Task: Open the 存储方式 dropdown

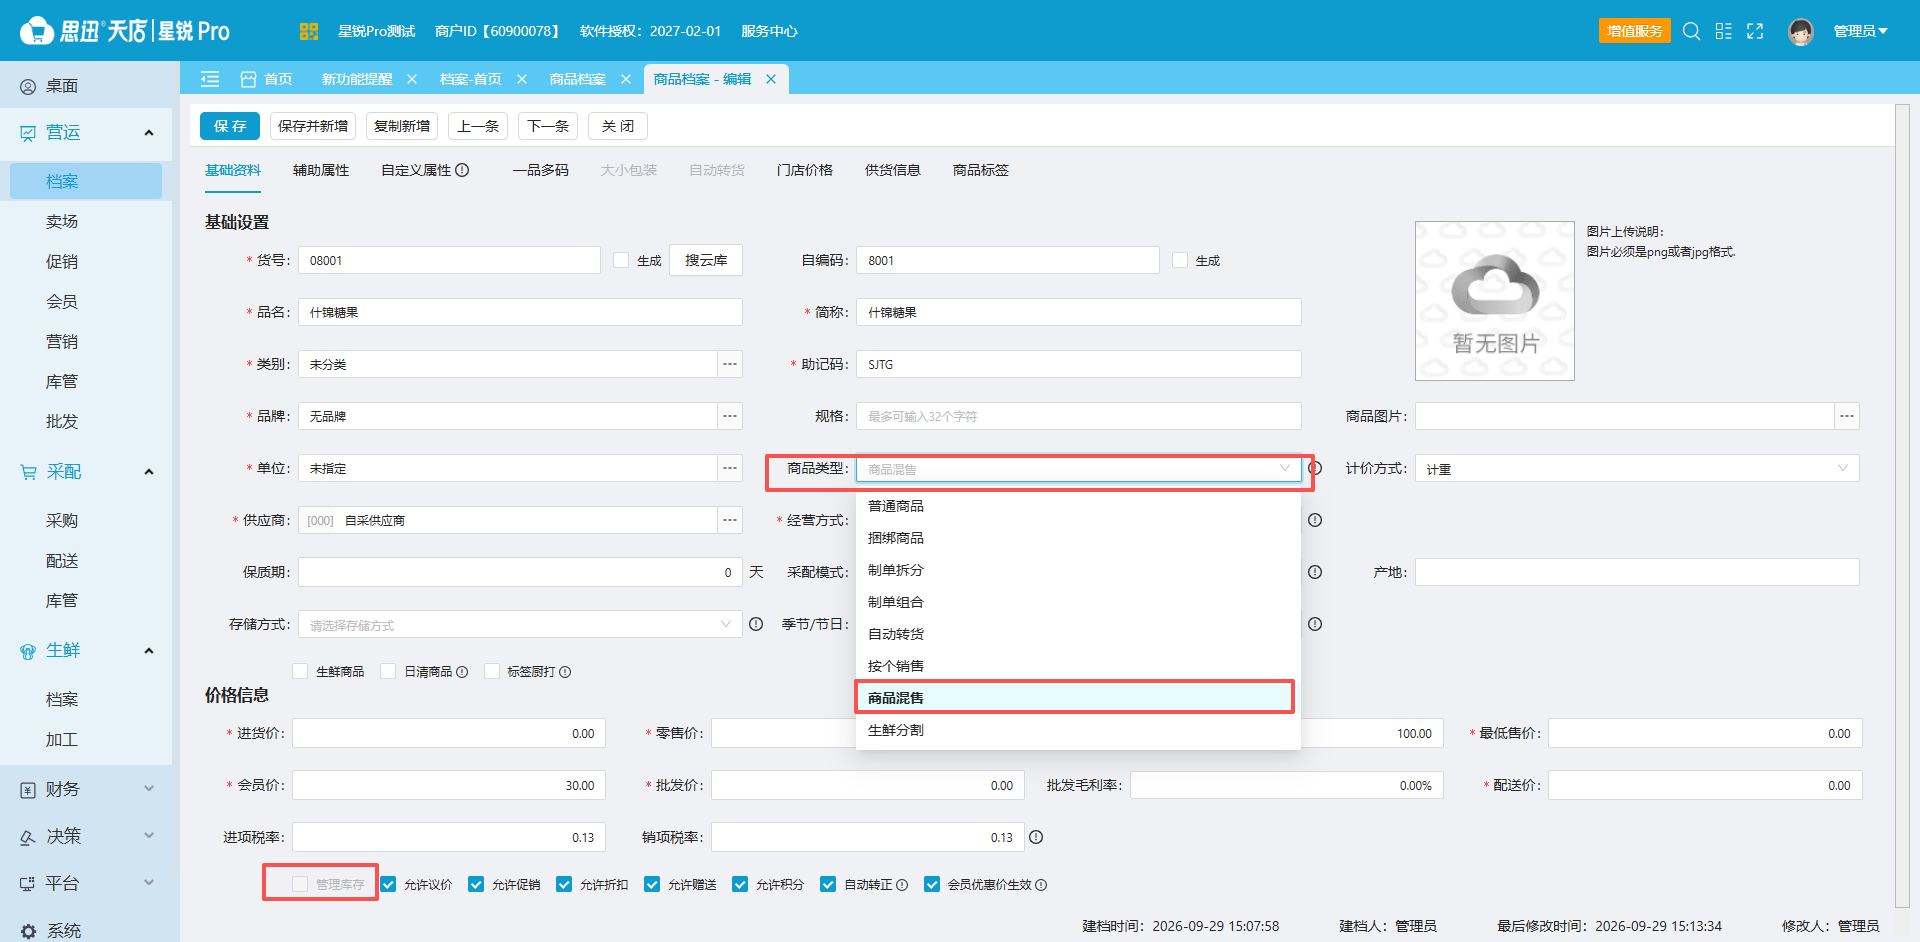Action: pyautogui.click(x=520, y=624)
